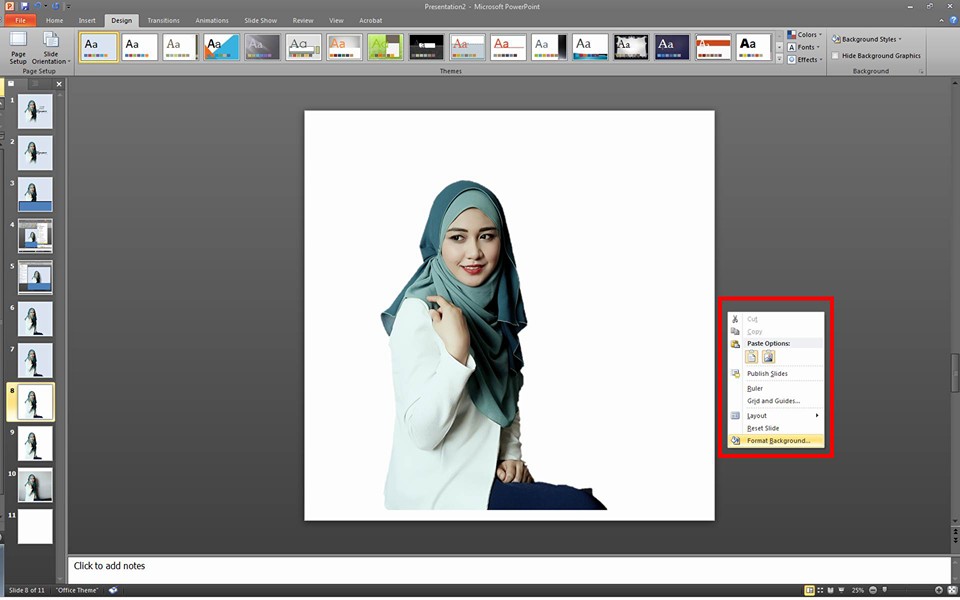This screenshot has height=600, width=960.
Task: Expand the theme Fonts dropdown
Action: (x=805, y=47)
